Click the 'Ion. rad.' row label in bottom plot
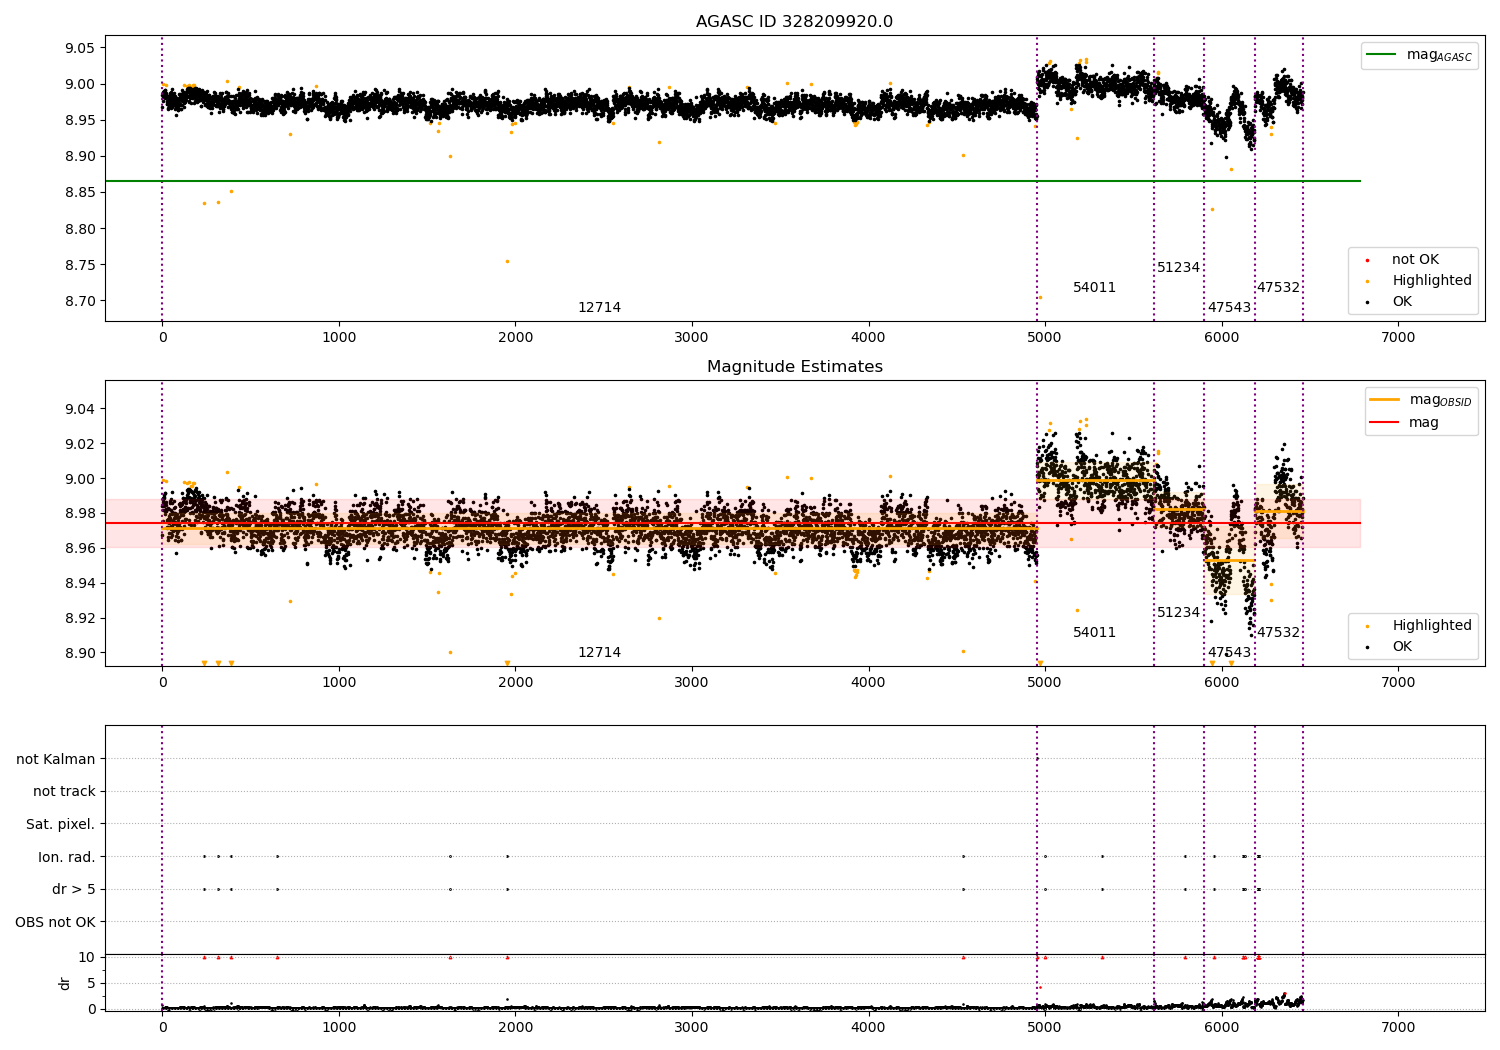This screenshot has width=1500, height=1050. [67, 857]
